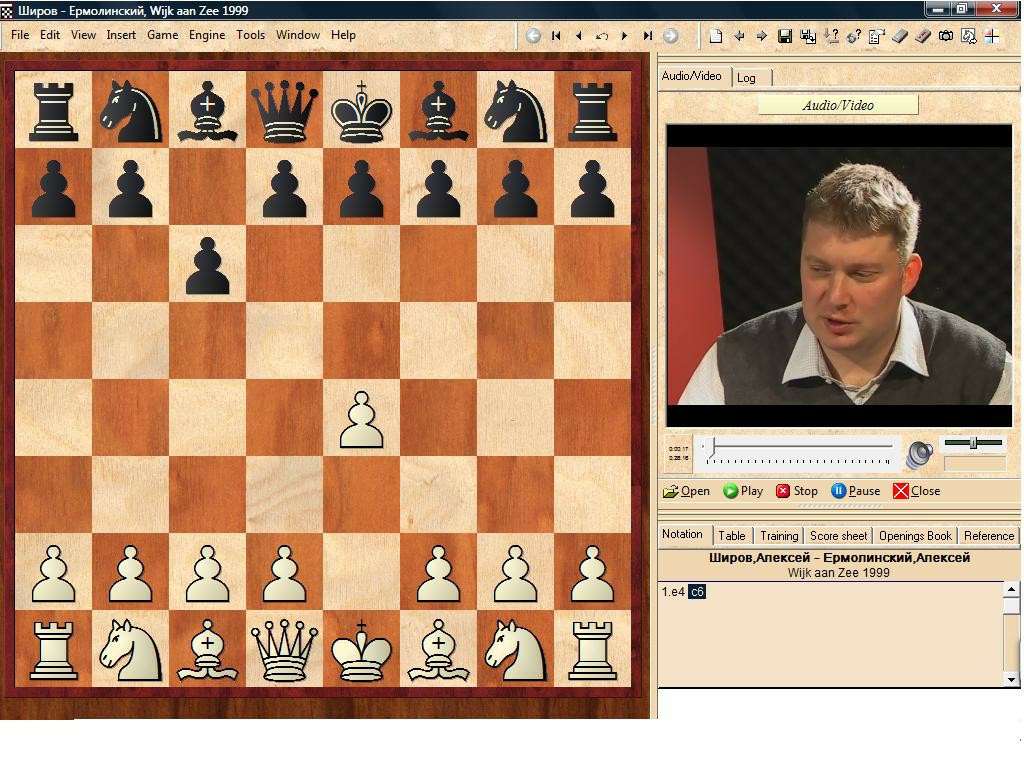The height and width of the screenshot is (768, 1024).
Task: Stop the video playback
Action: [x=797, y=491]
